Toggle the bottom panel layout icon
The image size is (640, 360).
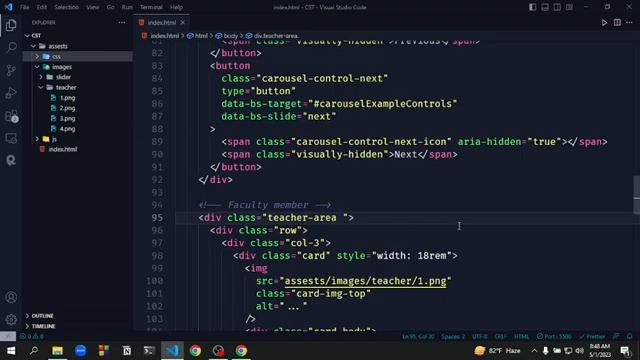pyautogui.click(x=545, y=7)
